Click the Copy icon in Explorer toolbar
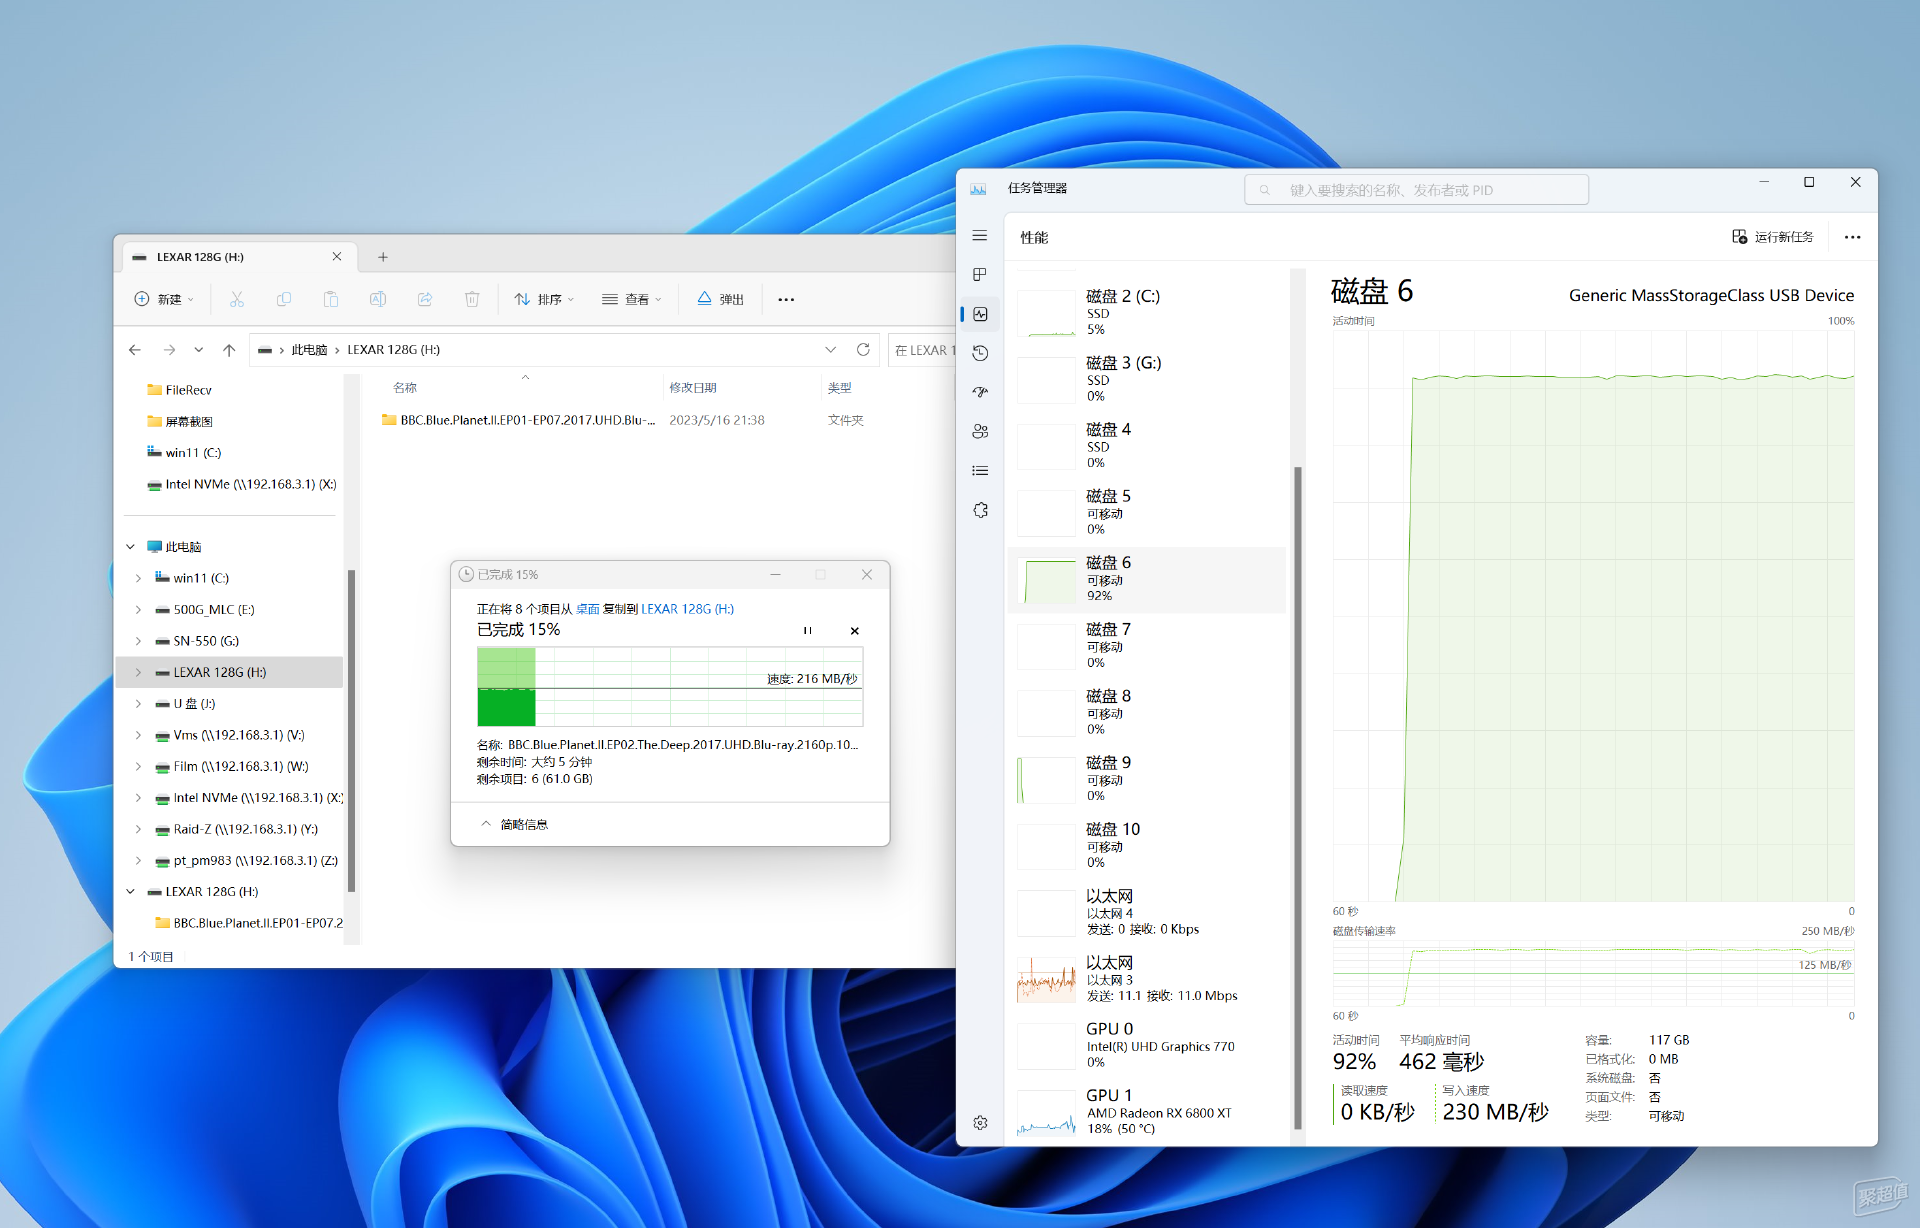This screenshot has width=1920, height=1228. point(284,299)
